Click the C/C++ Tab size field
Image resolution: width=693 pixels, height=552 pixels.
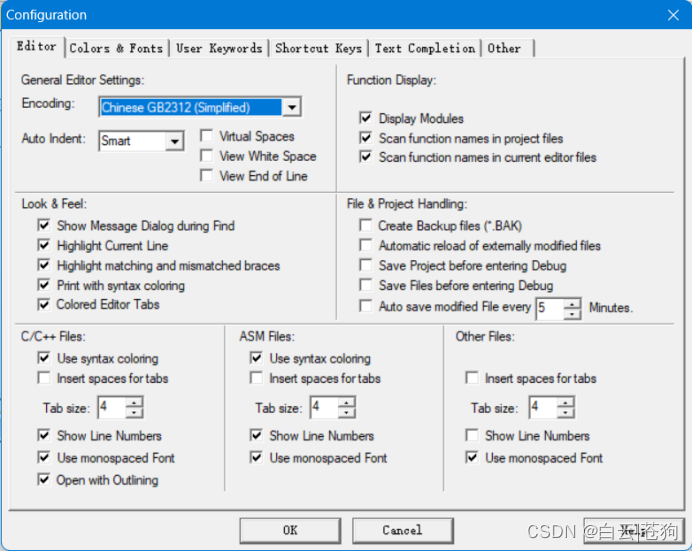pyautogui.click(x=112, y=407)
